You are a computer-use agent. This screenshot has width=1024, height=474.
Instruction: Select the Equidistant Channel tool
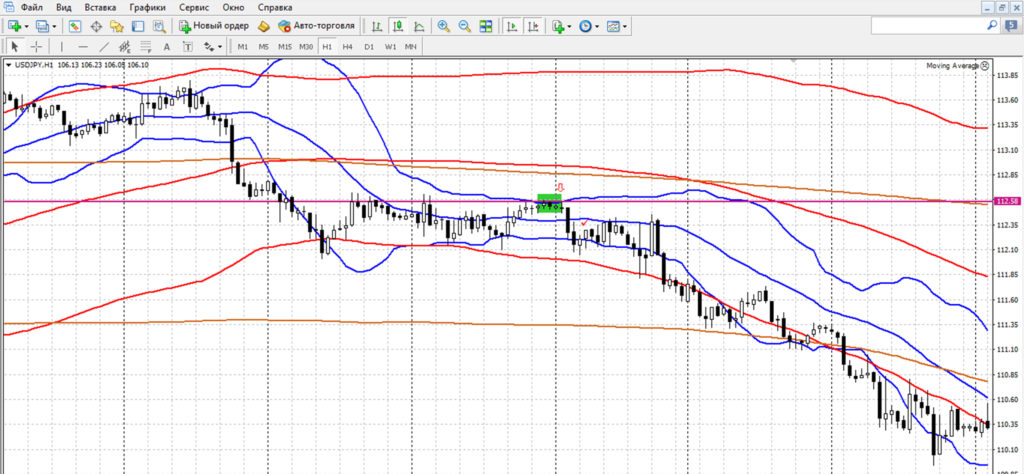(125, 46)
